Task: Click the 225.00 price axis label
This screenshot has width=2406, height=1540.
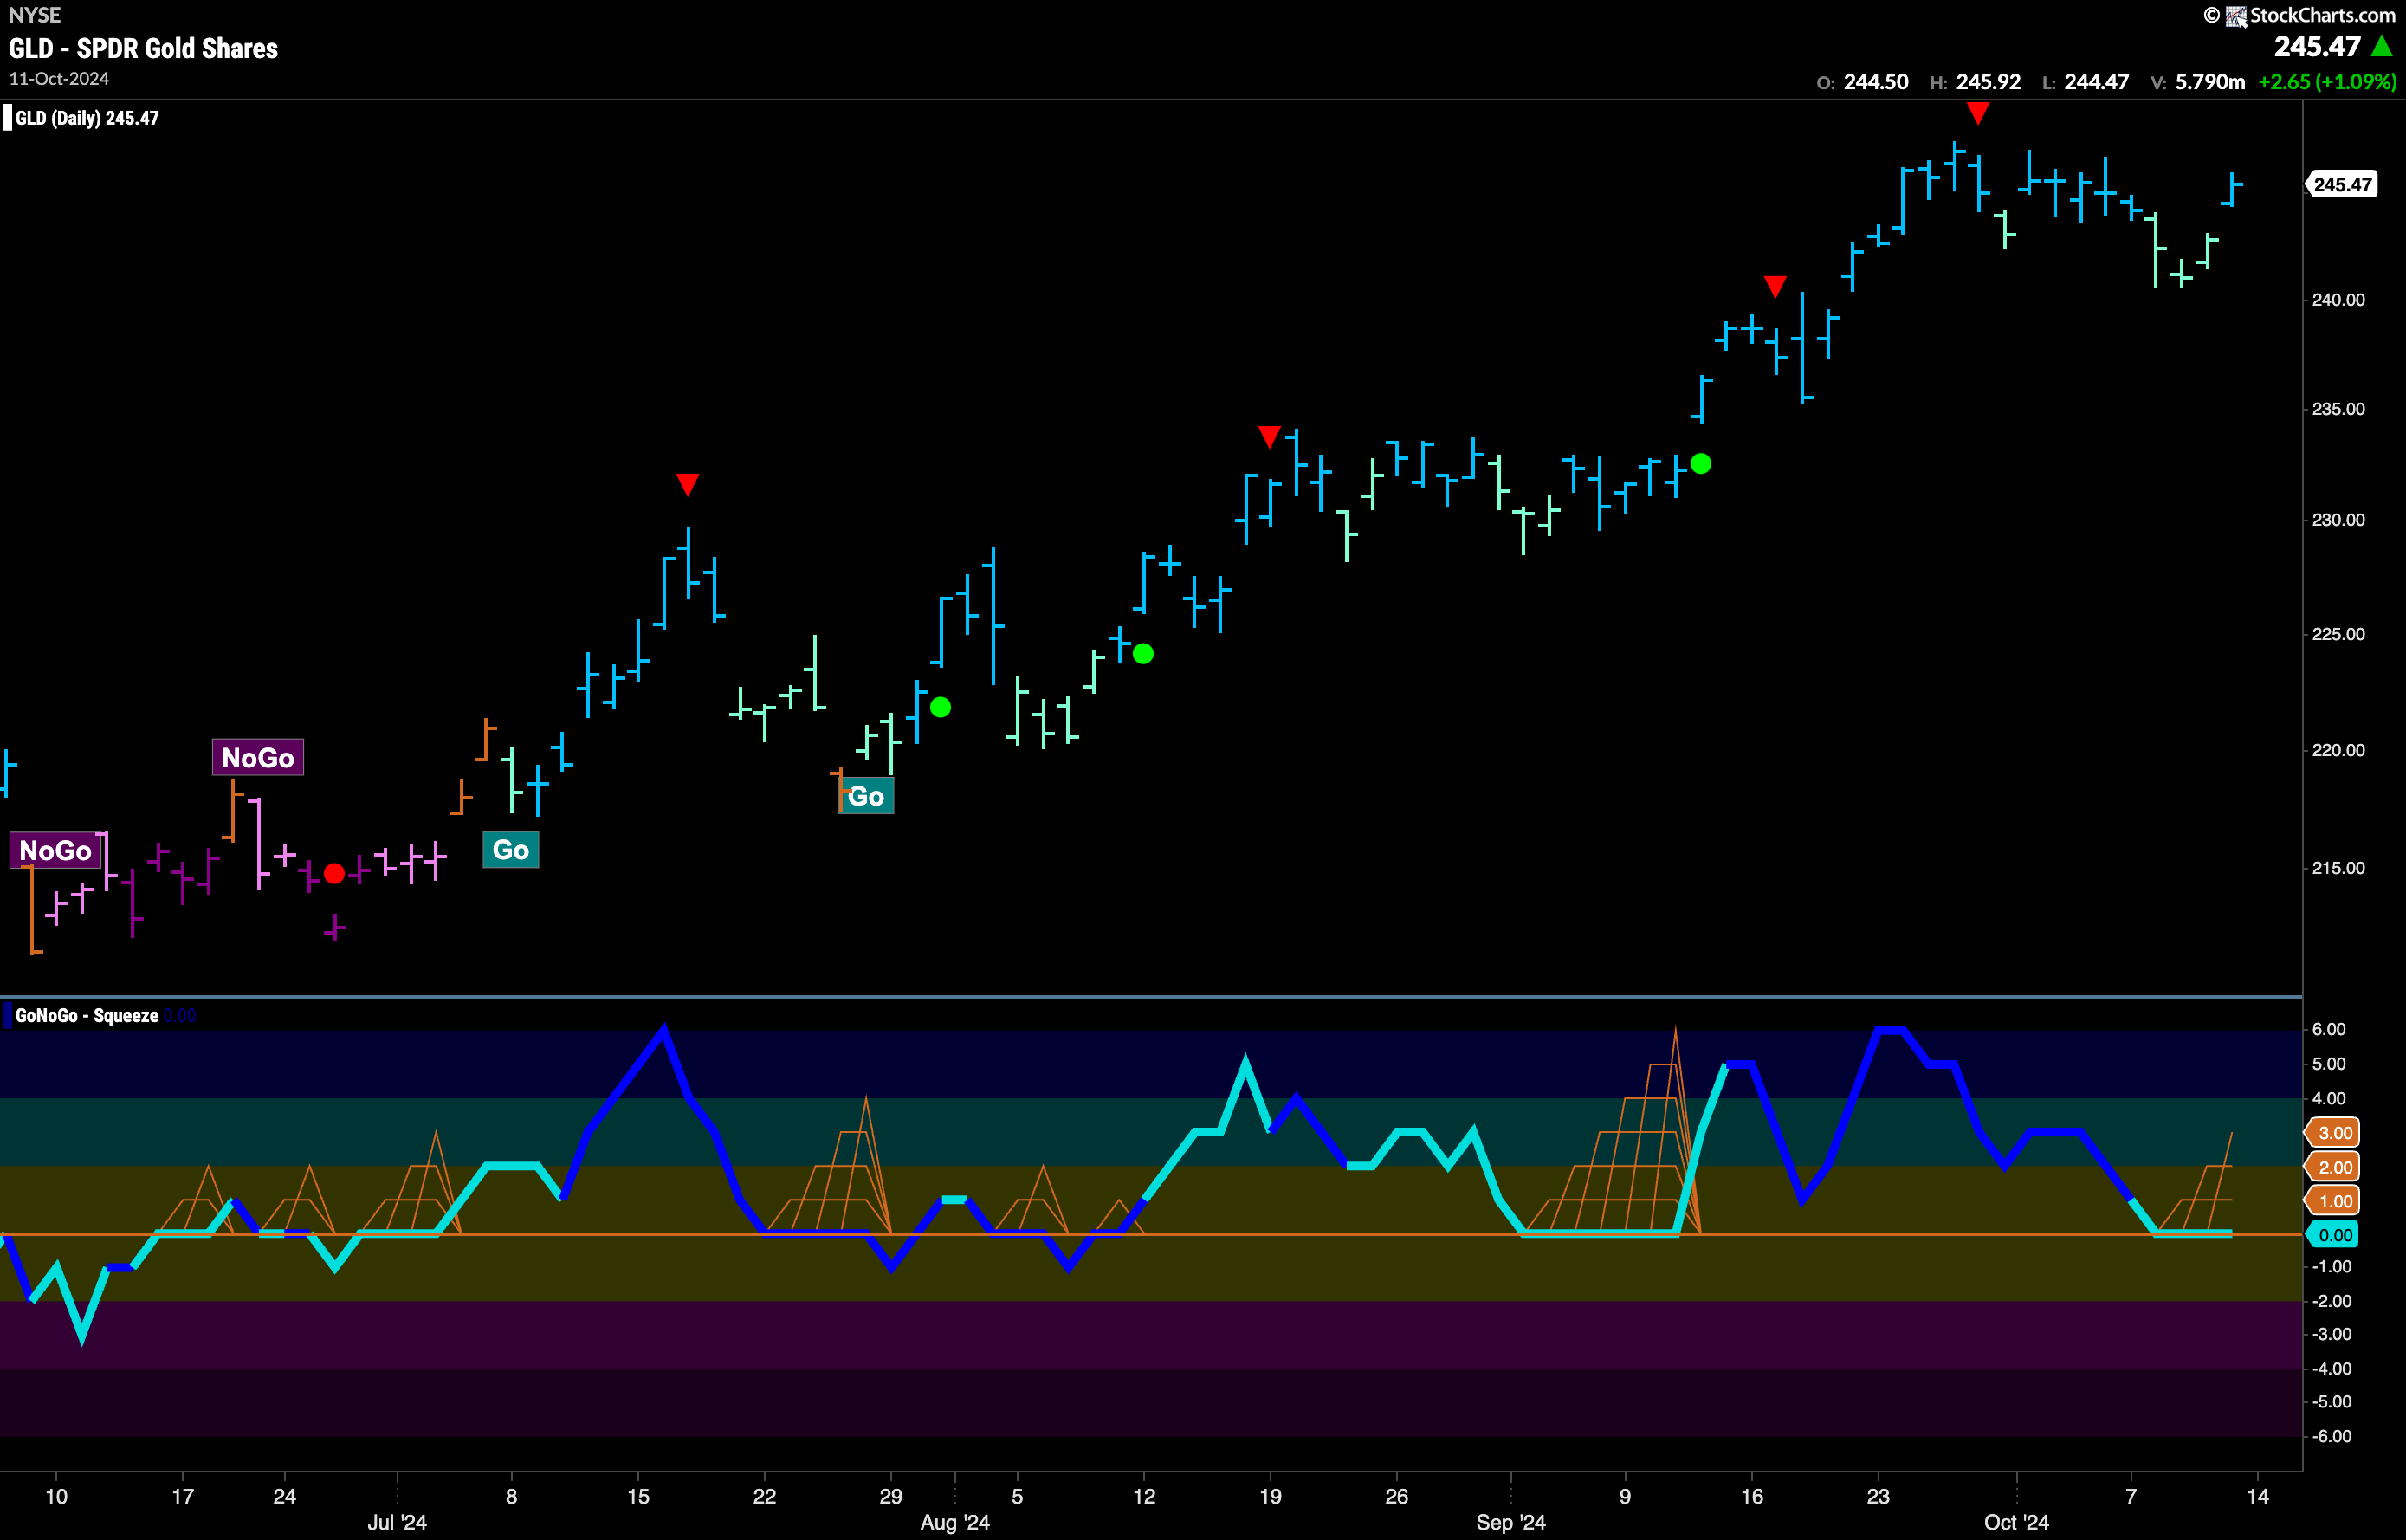Action: point(2338,634)
